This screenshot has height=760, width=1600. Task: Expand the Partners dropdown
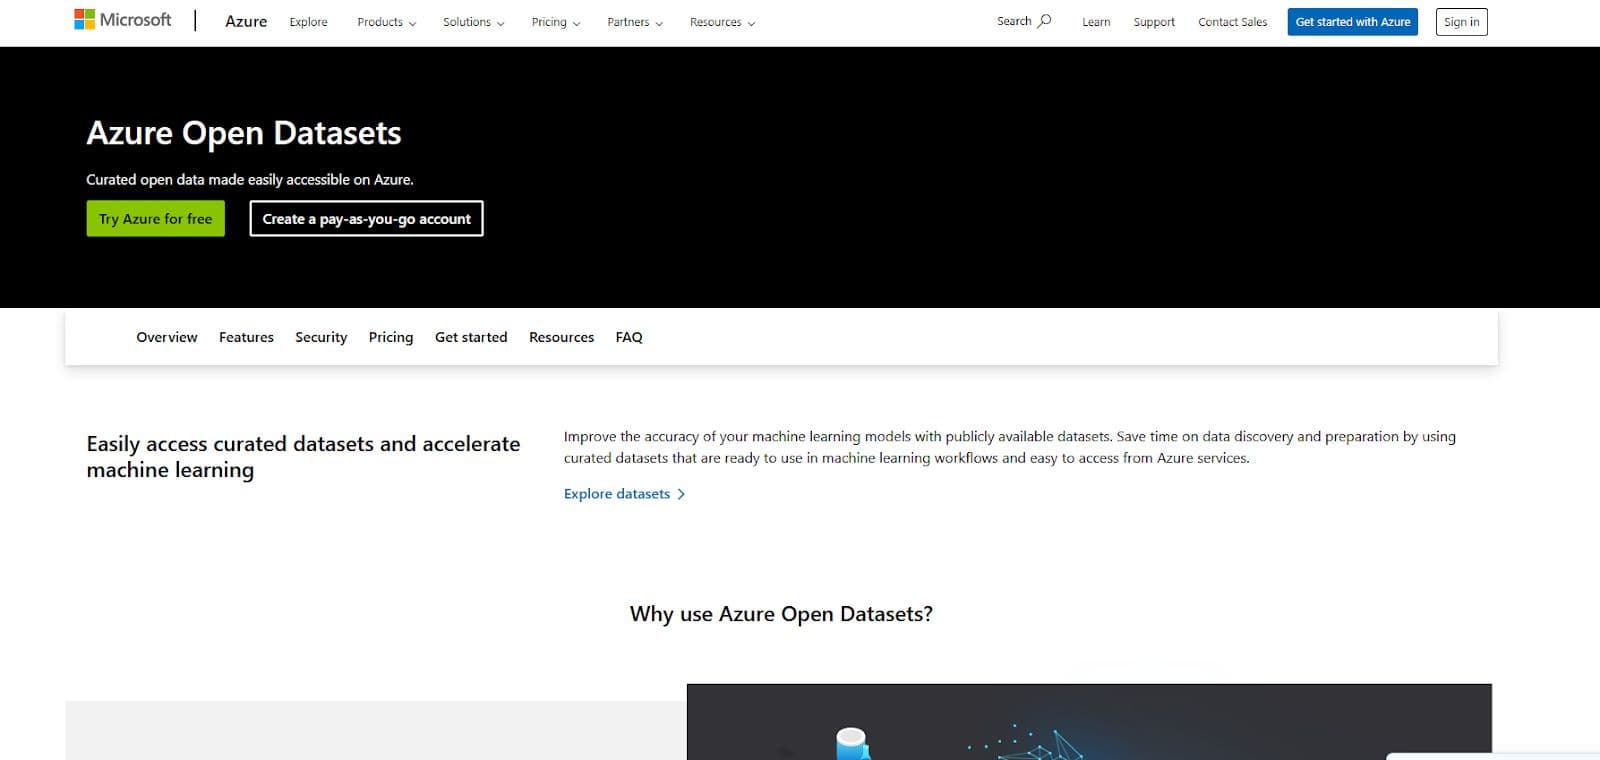634,22
